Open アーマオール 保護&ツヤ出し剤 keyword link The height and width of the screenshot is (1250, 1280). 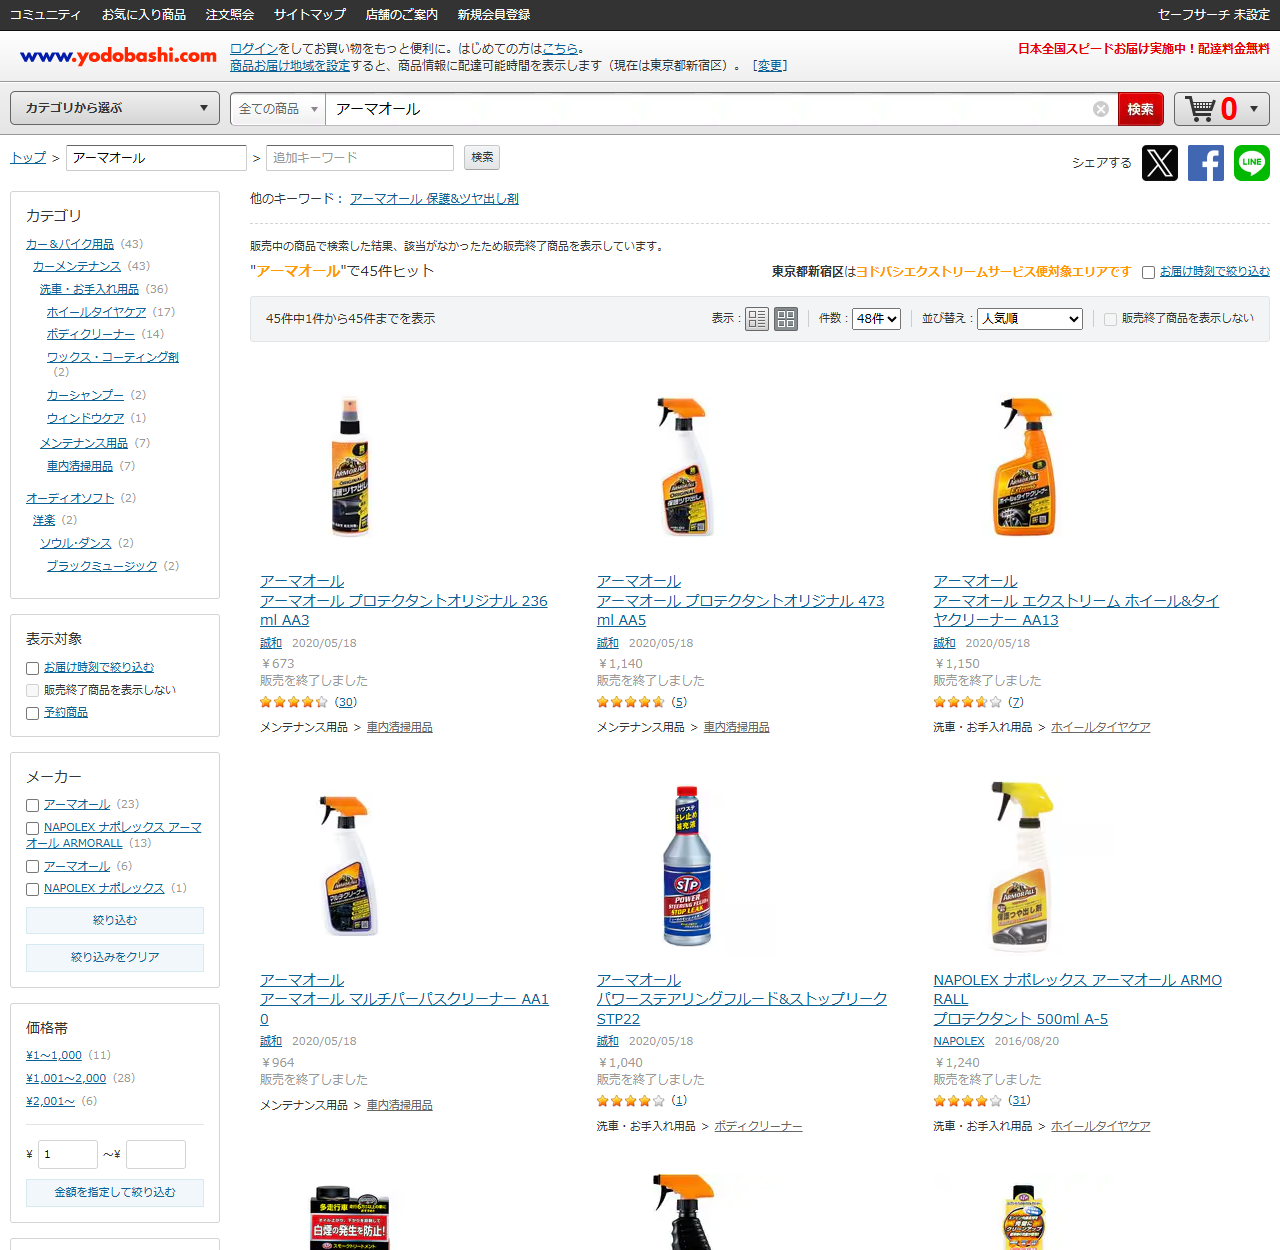(x=434, y=199)
